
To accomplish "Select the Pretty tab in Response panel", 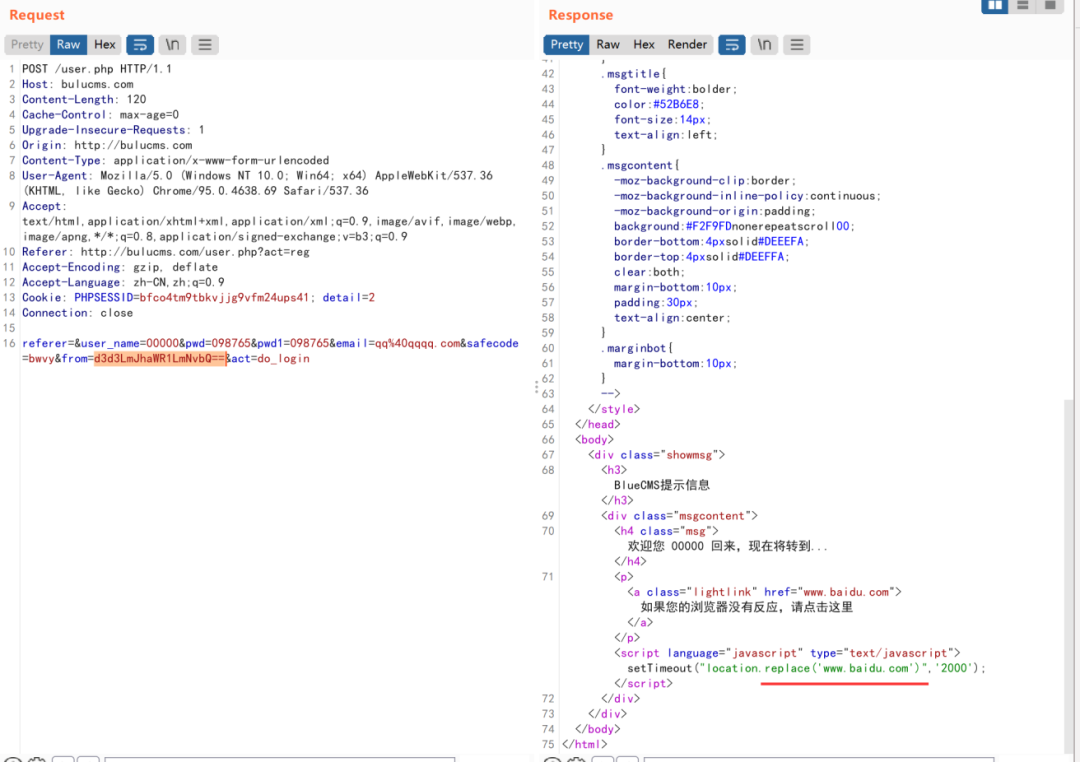I will point(567,44).
